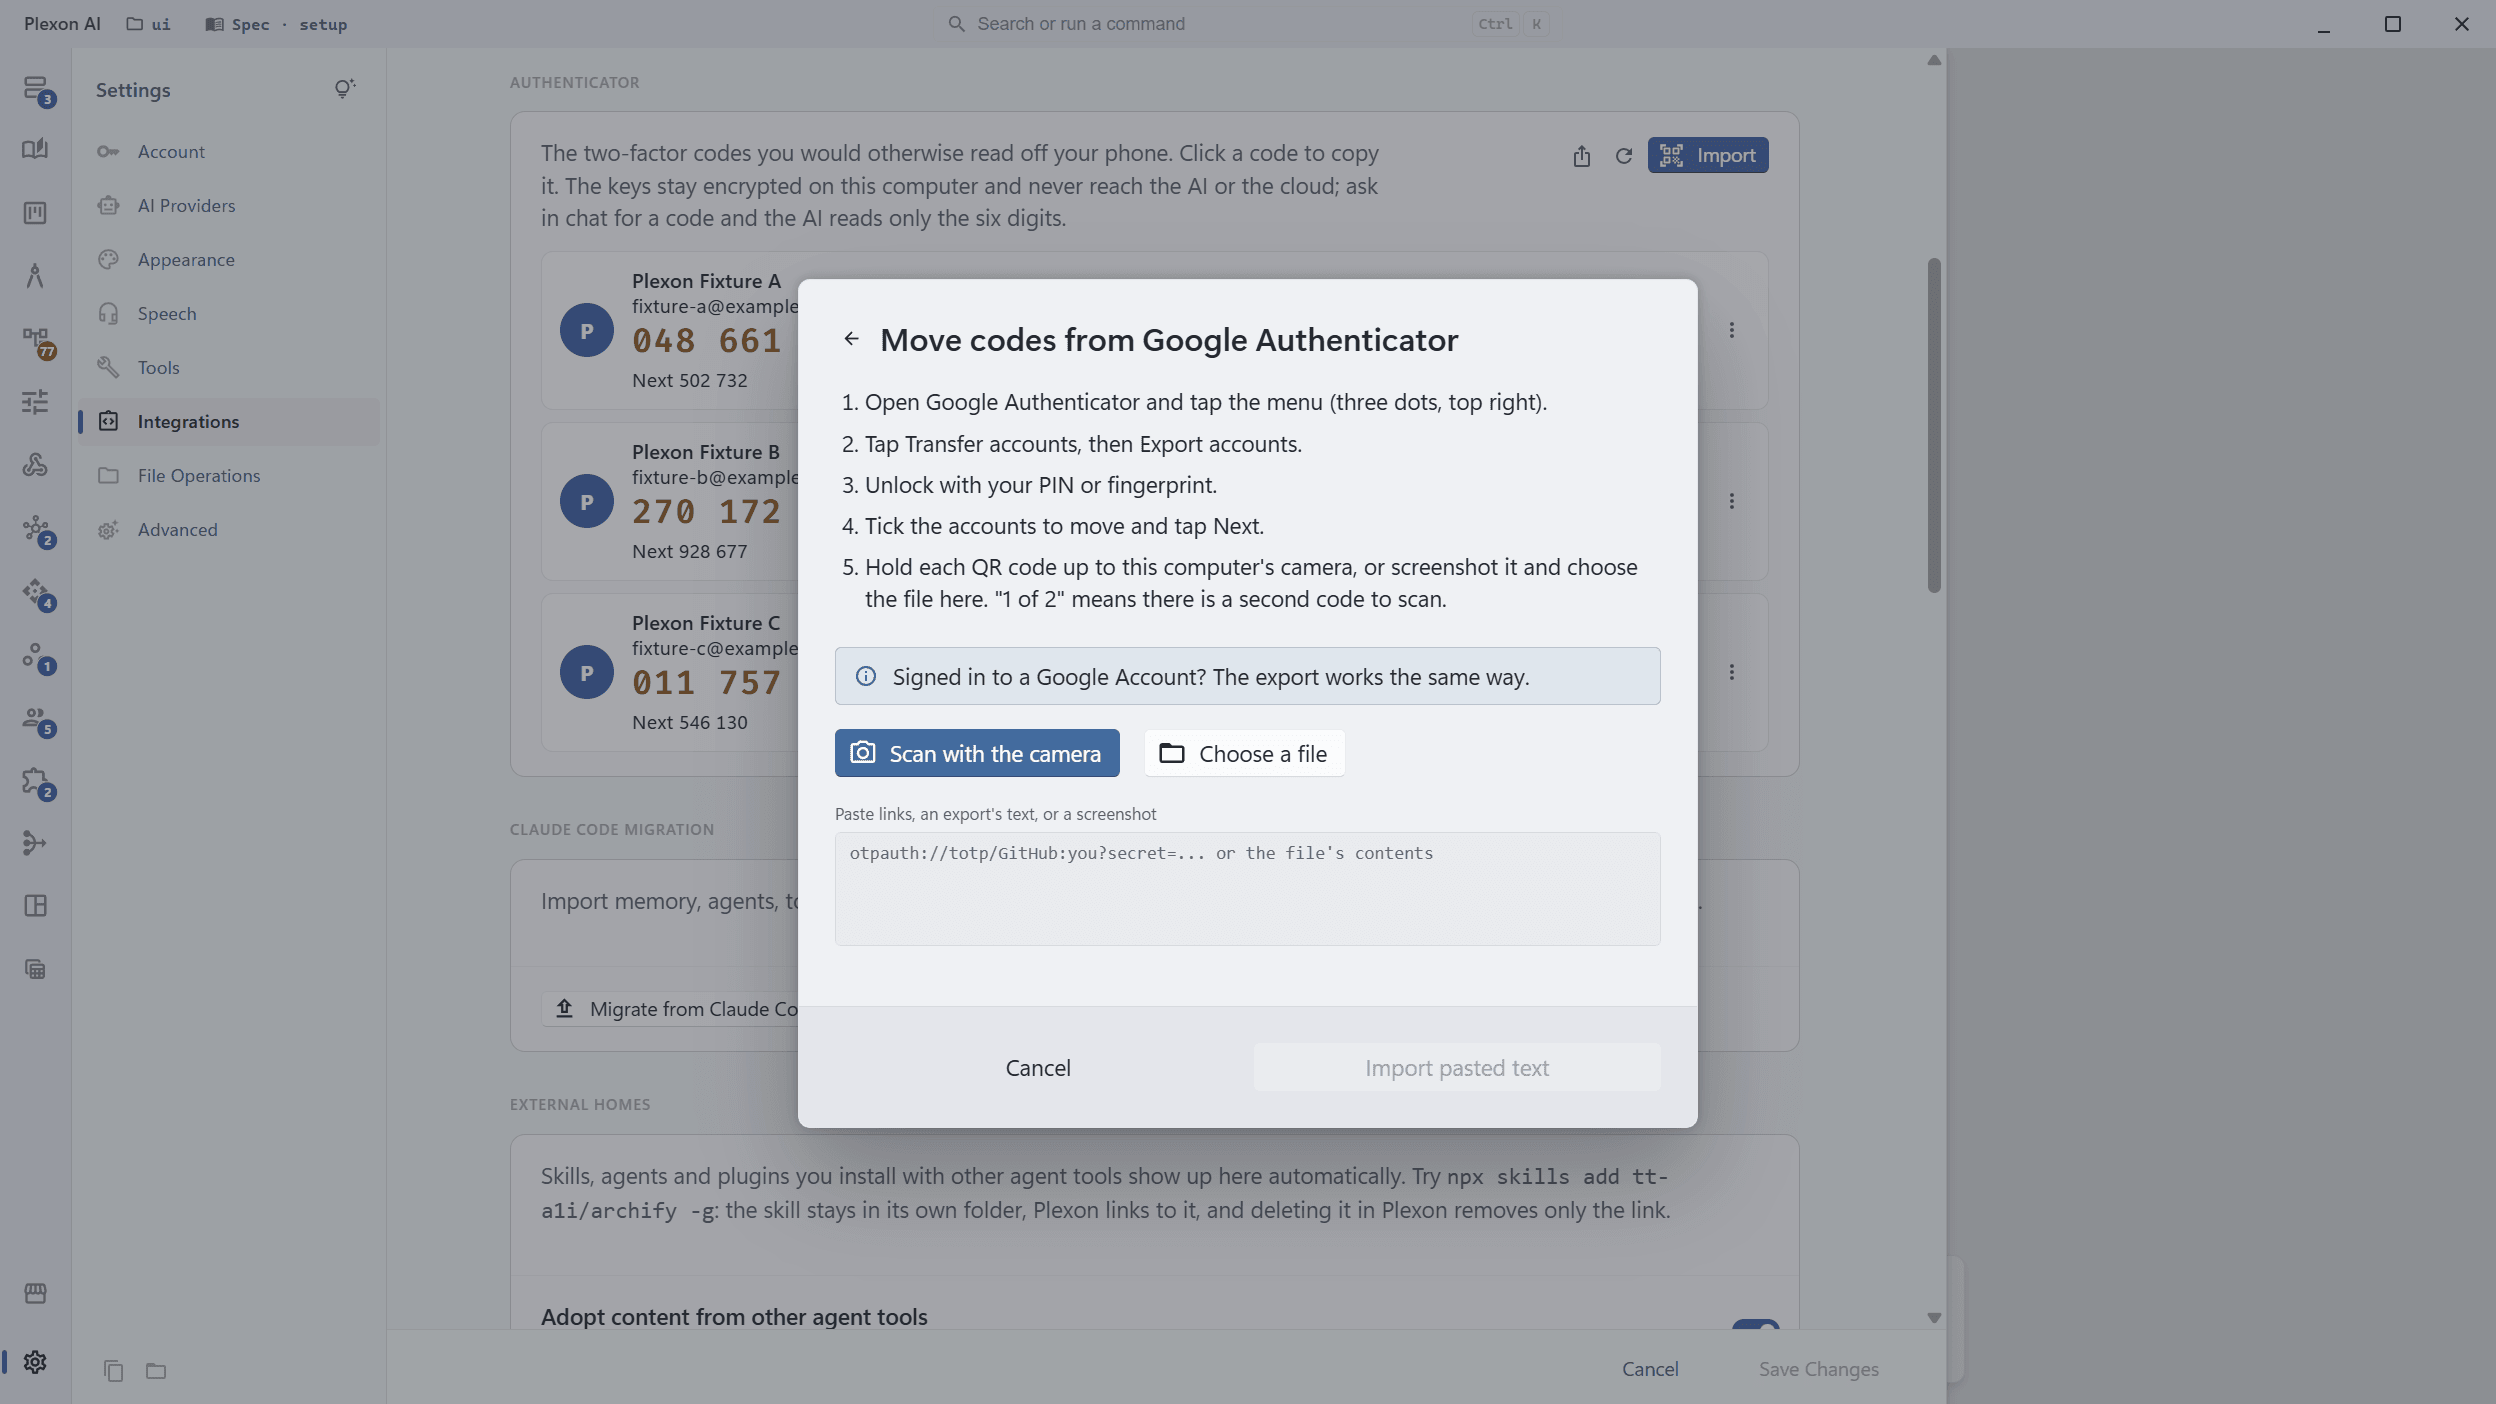This screenshot has width=2496, height=1404.
Task: Click the kanban board sidebar icon
Action: point(35,213)
